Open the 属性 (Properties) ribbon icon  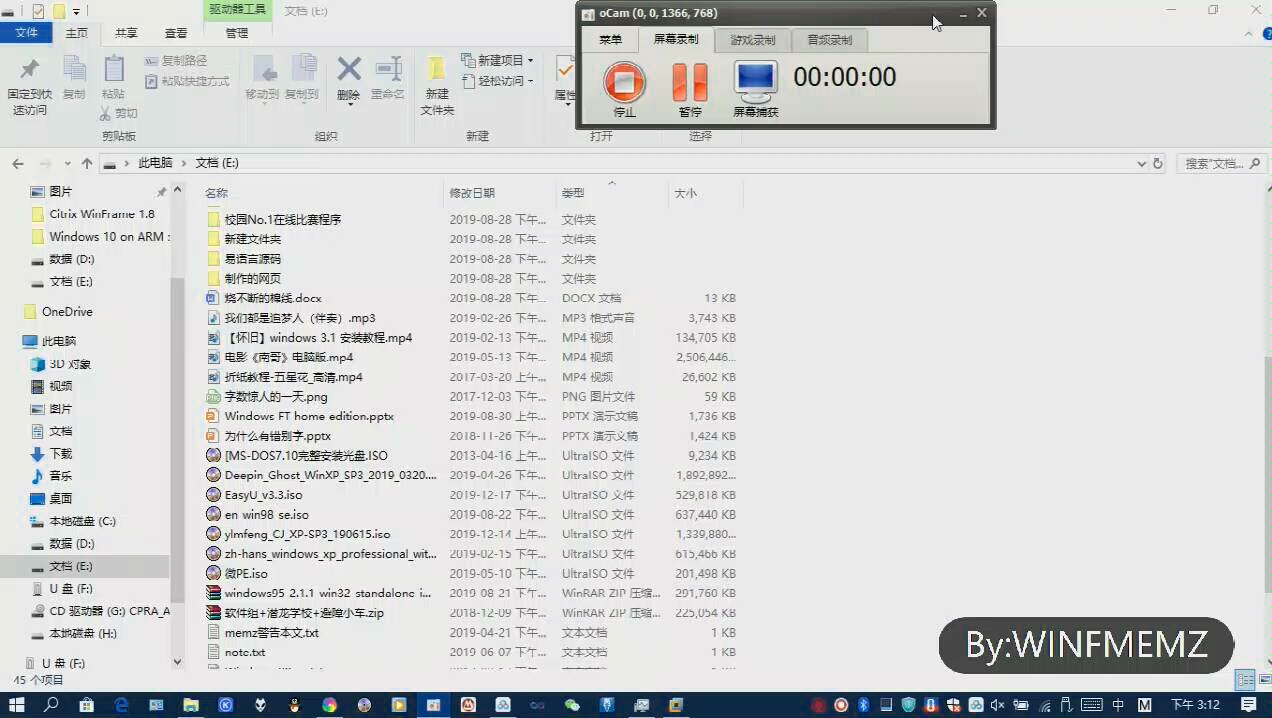(563, 78)
